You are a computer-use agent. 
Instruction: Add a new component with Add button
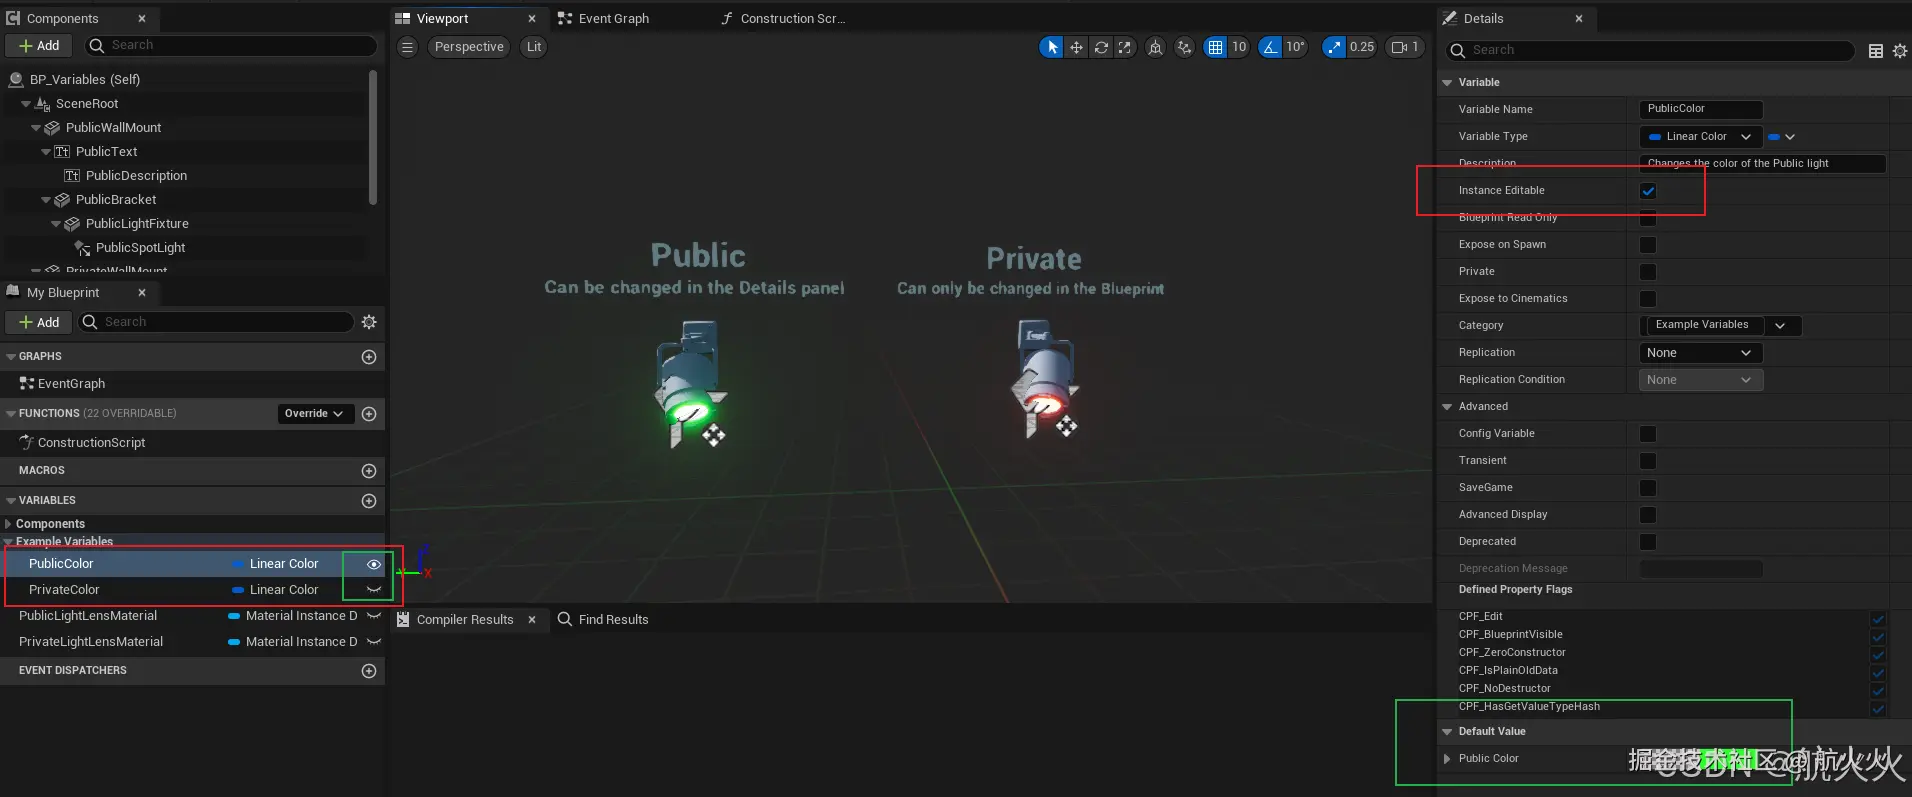click(x=39, y=46)
